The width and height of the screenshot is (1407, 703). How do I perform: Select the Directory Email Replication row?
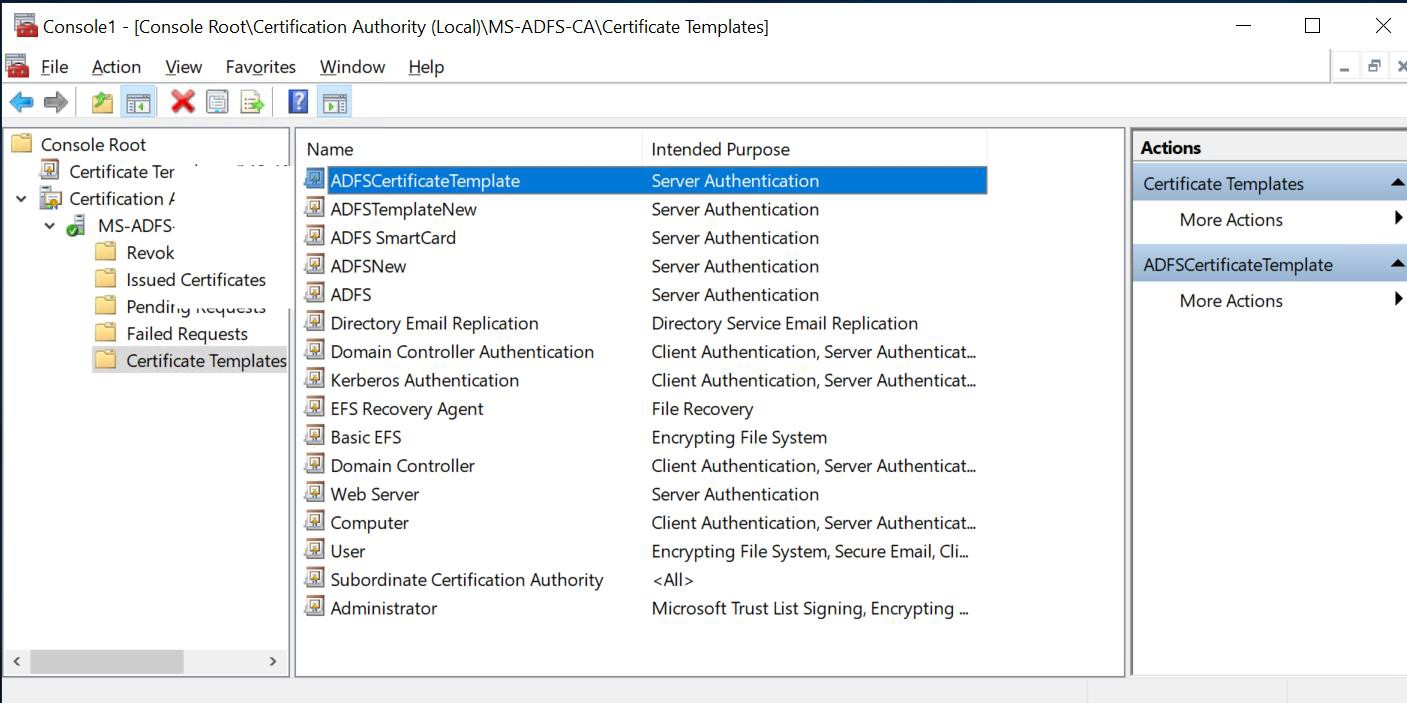click(644, 323)
